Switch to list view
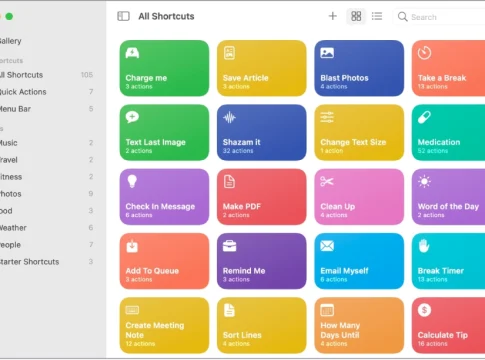Viewport: 485px width, 360px height. 377,16
